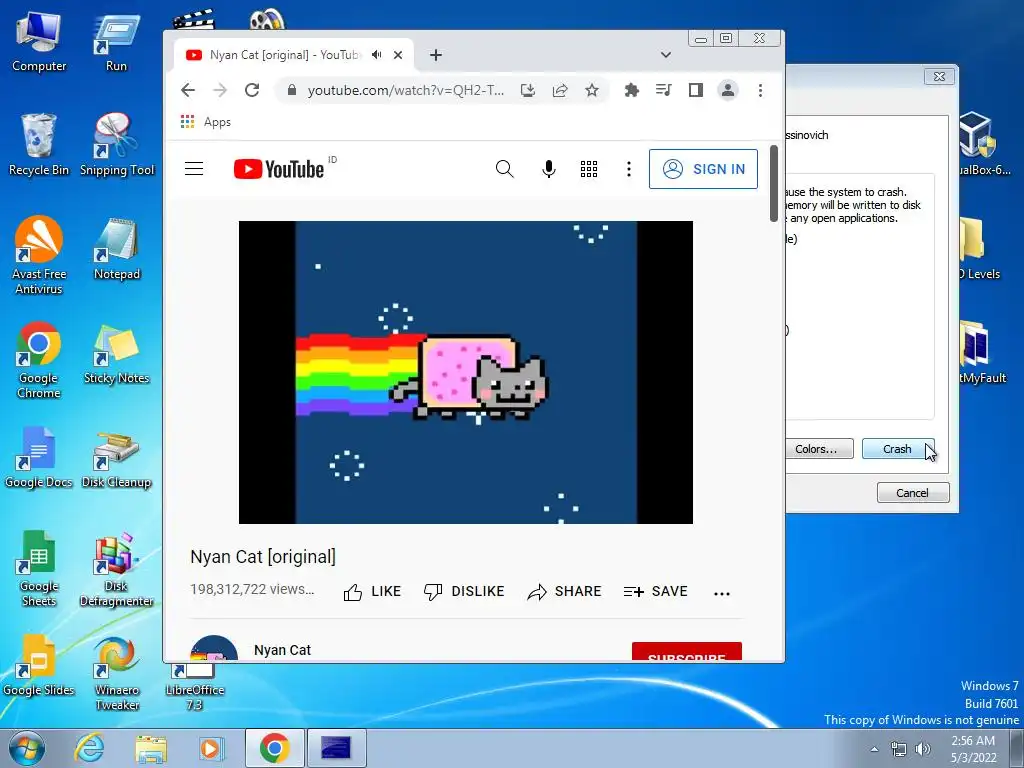Select the Google Docs shortcut
This screenshot has width=1024, height=768.
coord(39,457)
